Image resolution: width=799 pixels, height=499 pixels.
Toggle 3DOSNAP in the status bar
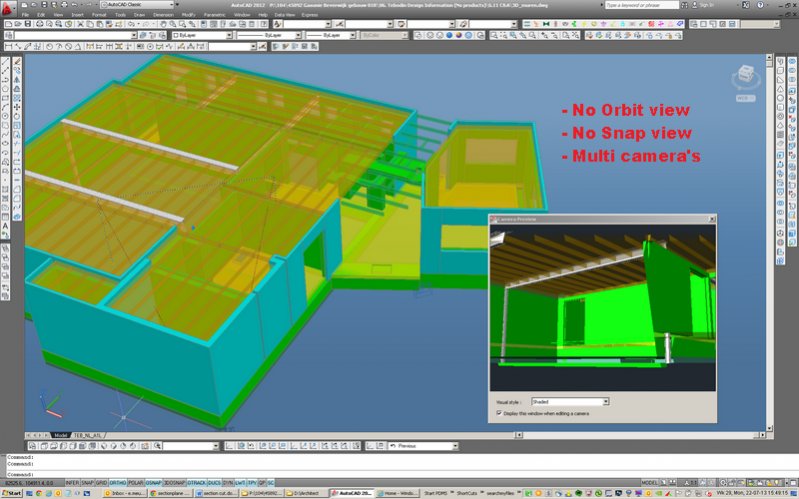174,482
